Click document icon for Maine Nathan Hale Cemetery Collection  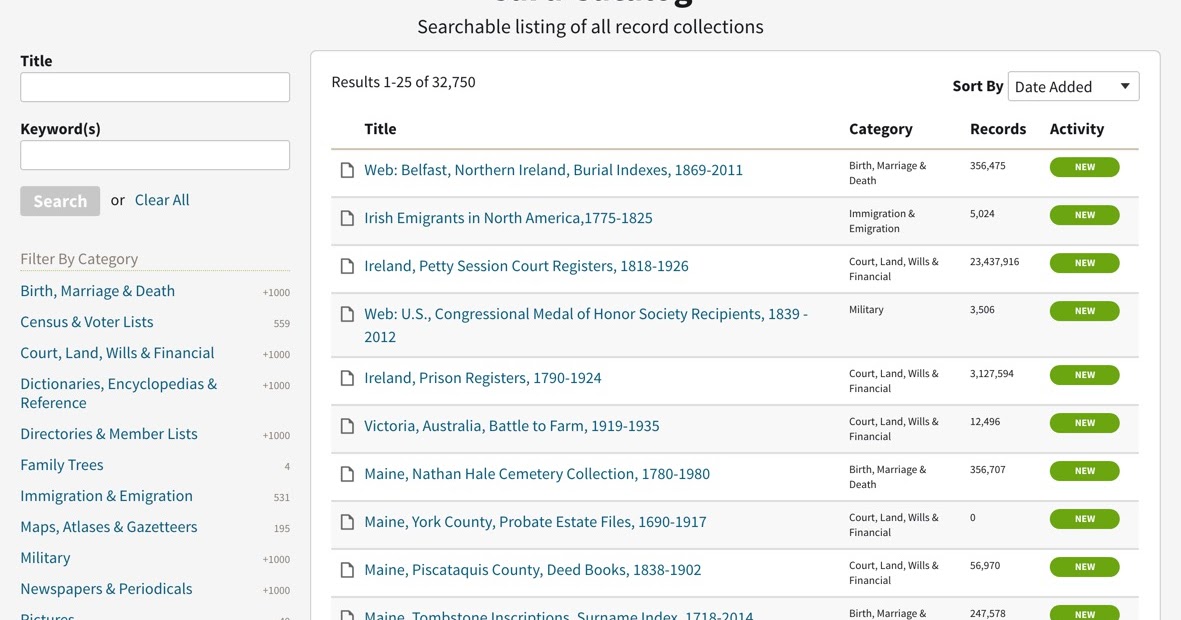point(347,474)
